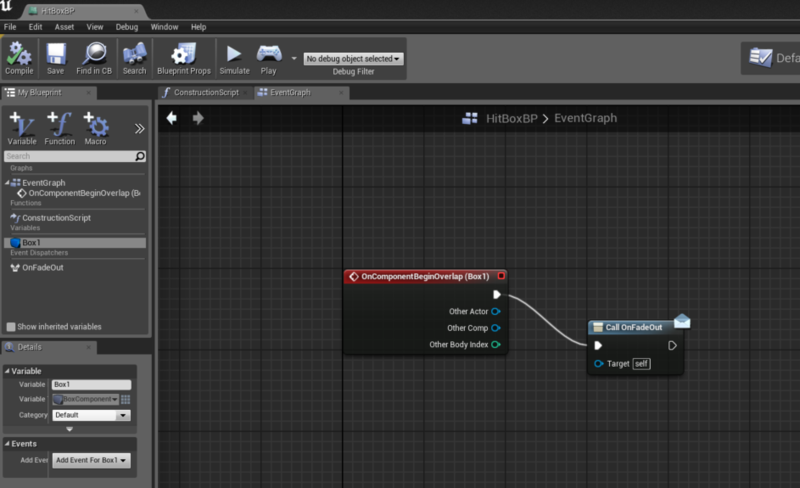This screenshot has height=488, width=800.
Task: Open the Debug menu
Action: point(127,27)
